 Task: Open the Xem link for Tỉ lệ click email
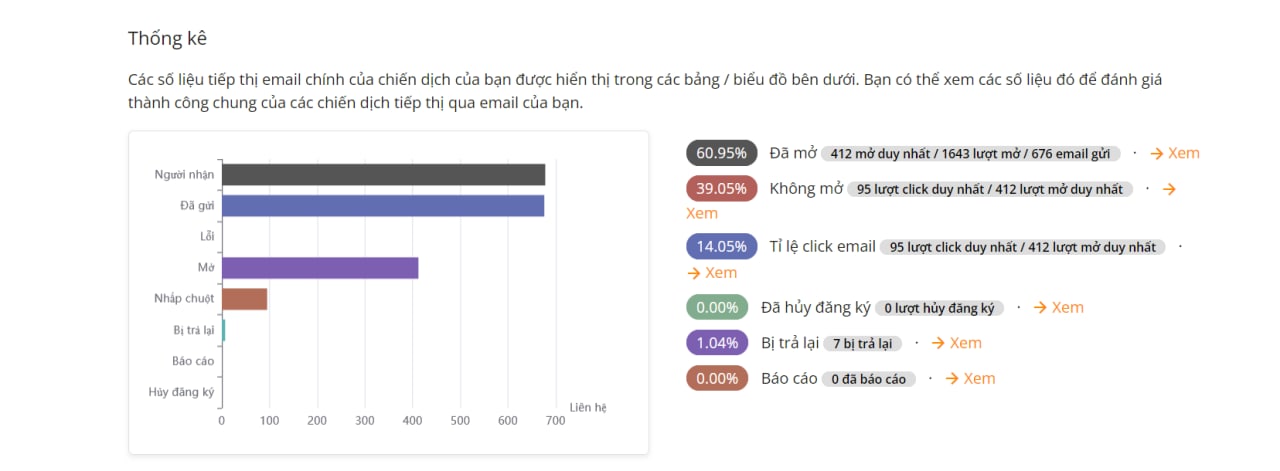tap(711, 273)
